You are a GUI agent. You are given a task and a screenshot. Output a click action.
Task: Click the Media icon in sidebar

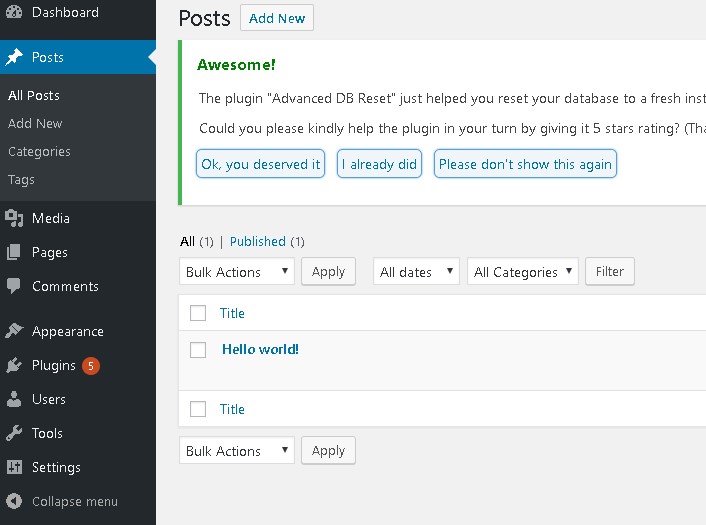14,218
